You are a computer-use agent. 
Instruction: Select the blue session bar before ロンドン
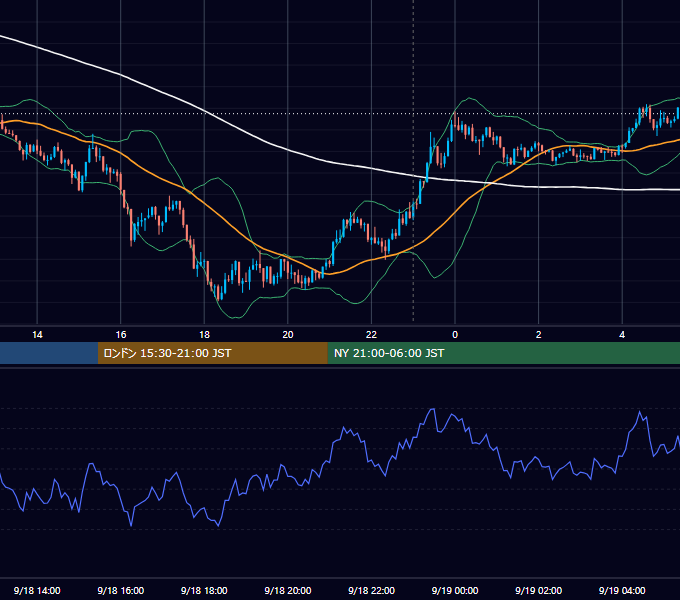(49, 353)
